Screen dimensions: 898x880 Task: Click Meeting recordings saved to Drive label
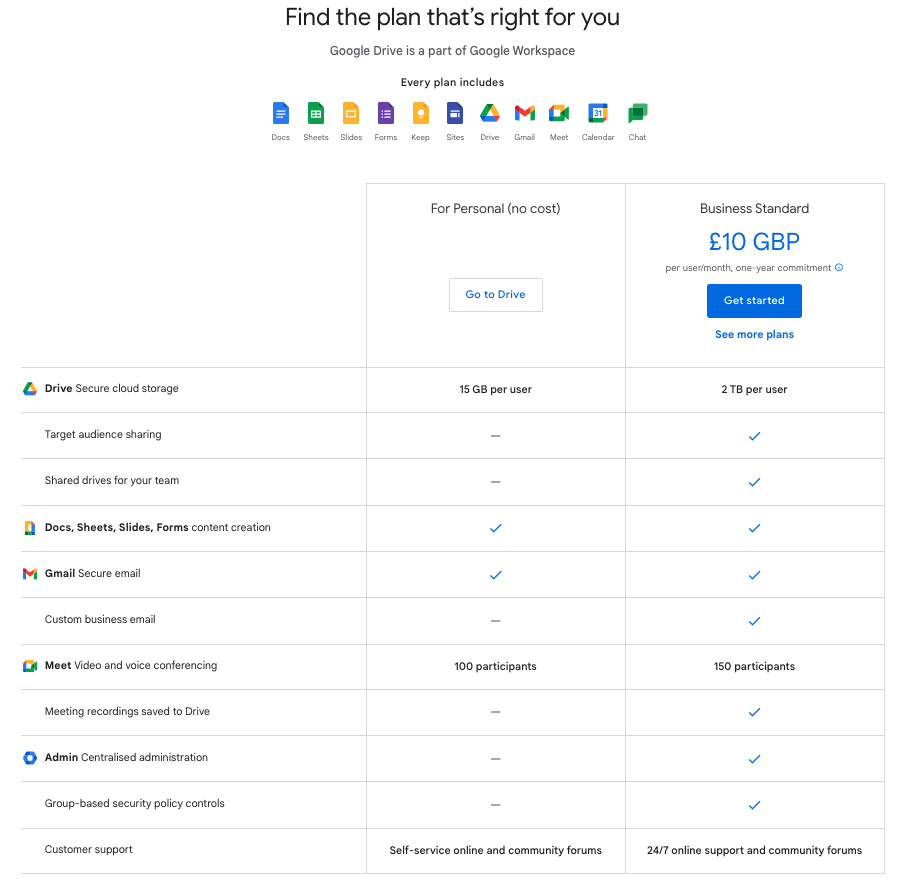[x=127, y=711]
